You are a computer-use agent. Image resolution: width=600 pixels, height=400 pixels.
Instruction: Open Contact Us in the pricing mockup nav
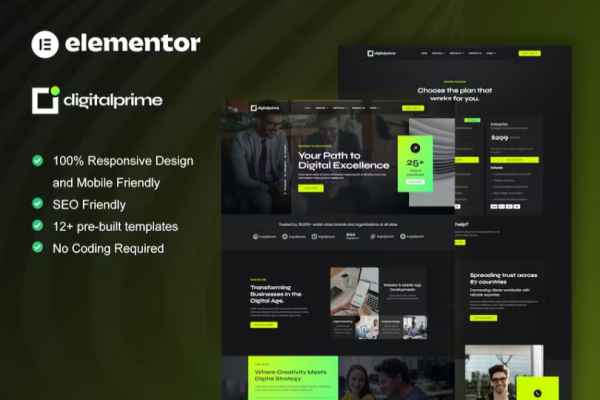pos(475,53)
